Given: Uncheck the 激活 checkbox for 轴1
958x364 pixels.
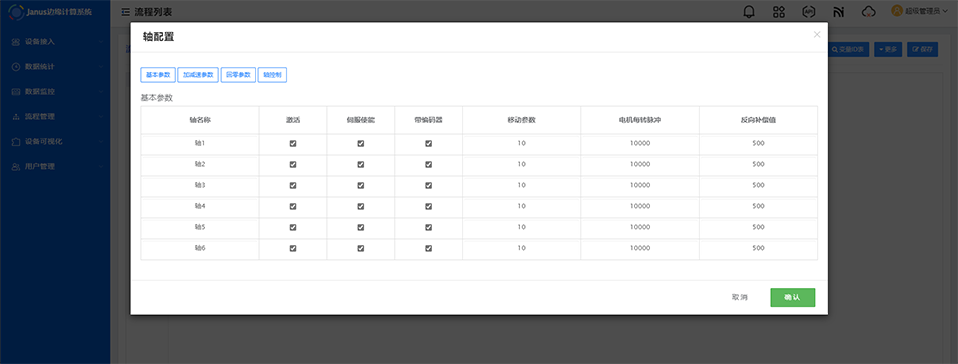Looking at the screenshot, I should pyautogui.click(x=293, y=144).
